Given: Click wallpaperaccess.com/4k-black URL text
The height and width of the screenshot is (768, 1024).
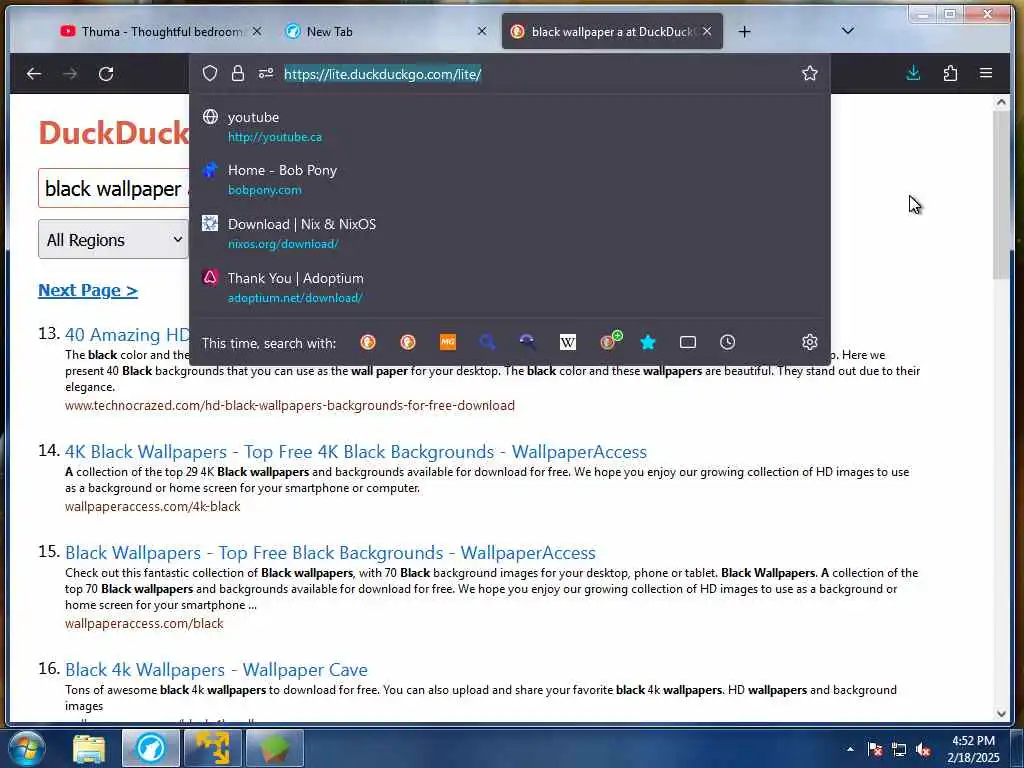Looking at the screenshot, I should click(153, 507).
